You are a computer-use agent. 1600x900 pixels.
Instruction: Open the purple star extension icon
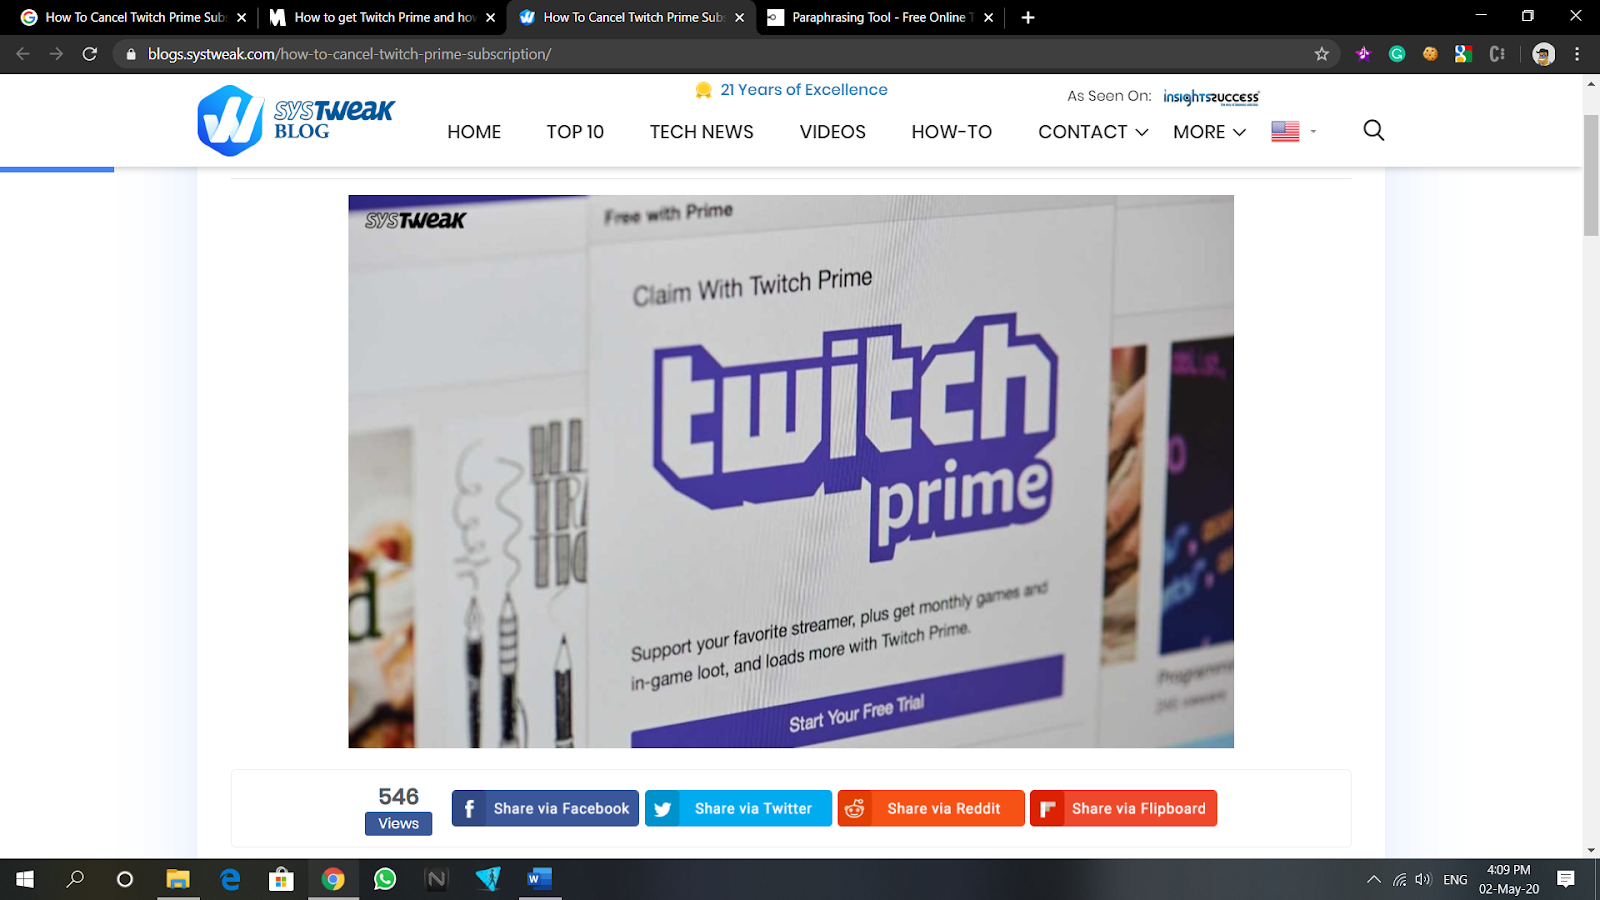(x=1363, y=54)
